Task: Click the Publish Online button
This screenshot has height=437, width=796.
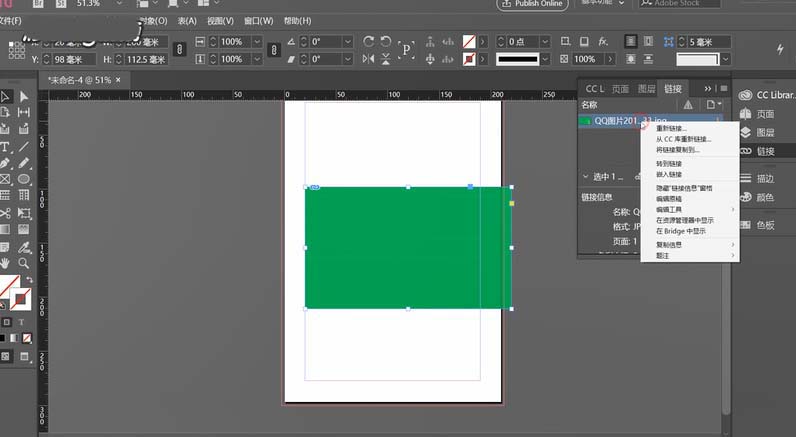Action: click(x=532, y=4)
